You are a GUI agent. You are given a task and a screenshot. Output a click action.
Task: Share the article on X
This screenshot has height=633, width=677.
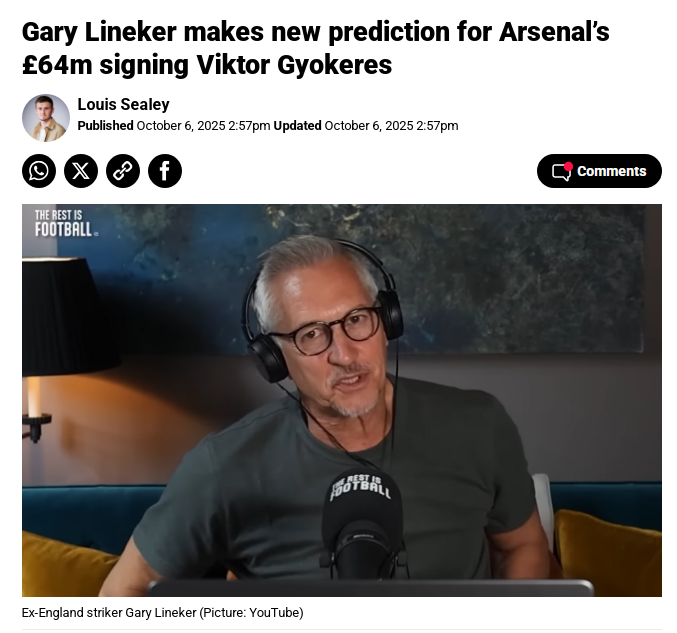point(81,171)
